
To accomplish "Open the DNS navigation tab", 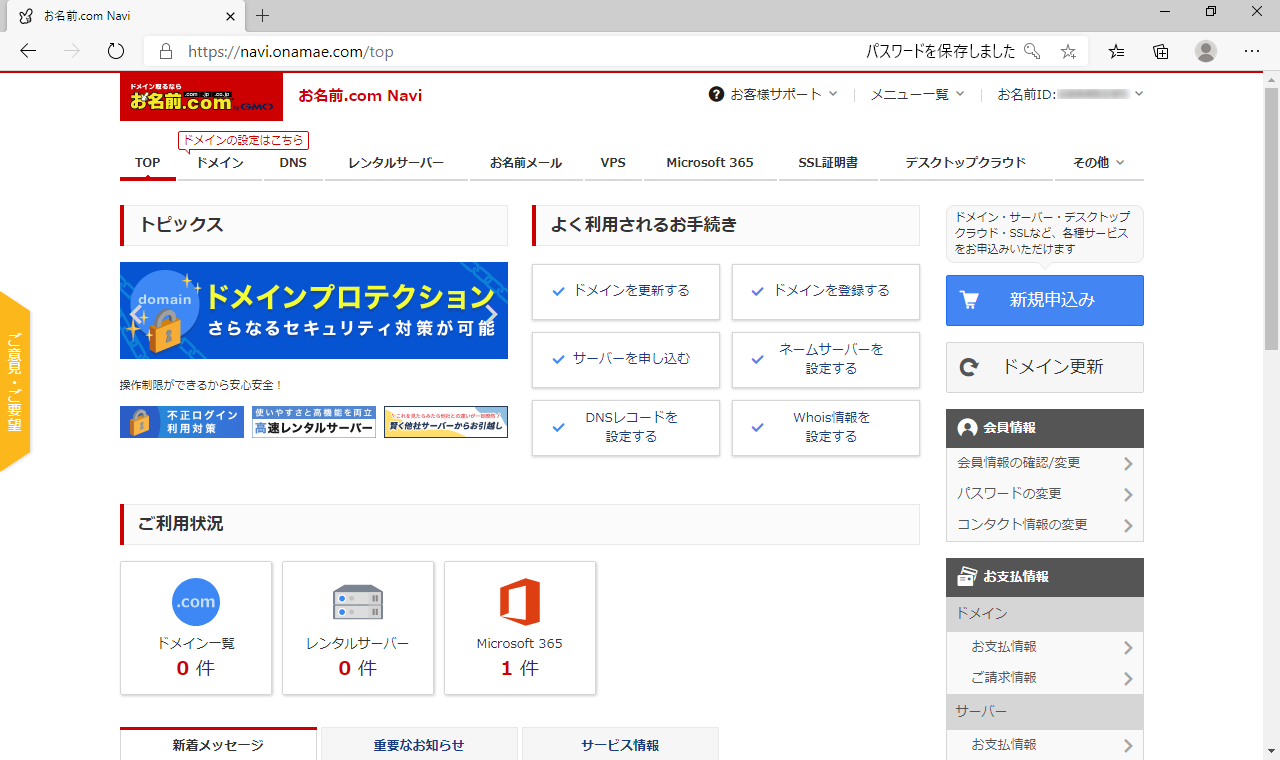I will pyautogui.click(x=293, y=162).
